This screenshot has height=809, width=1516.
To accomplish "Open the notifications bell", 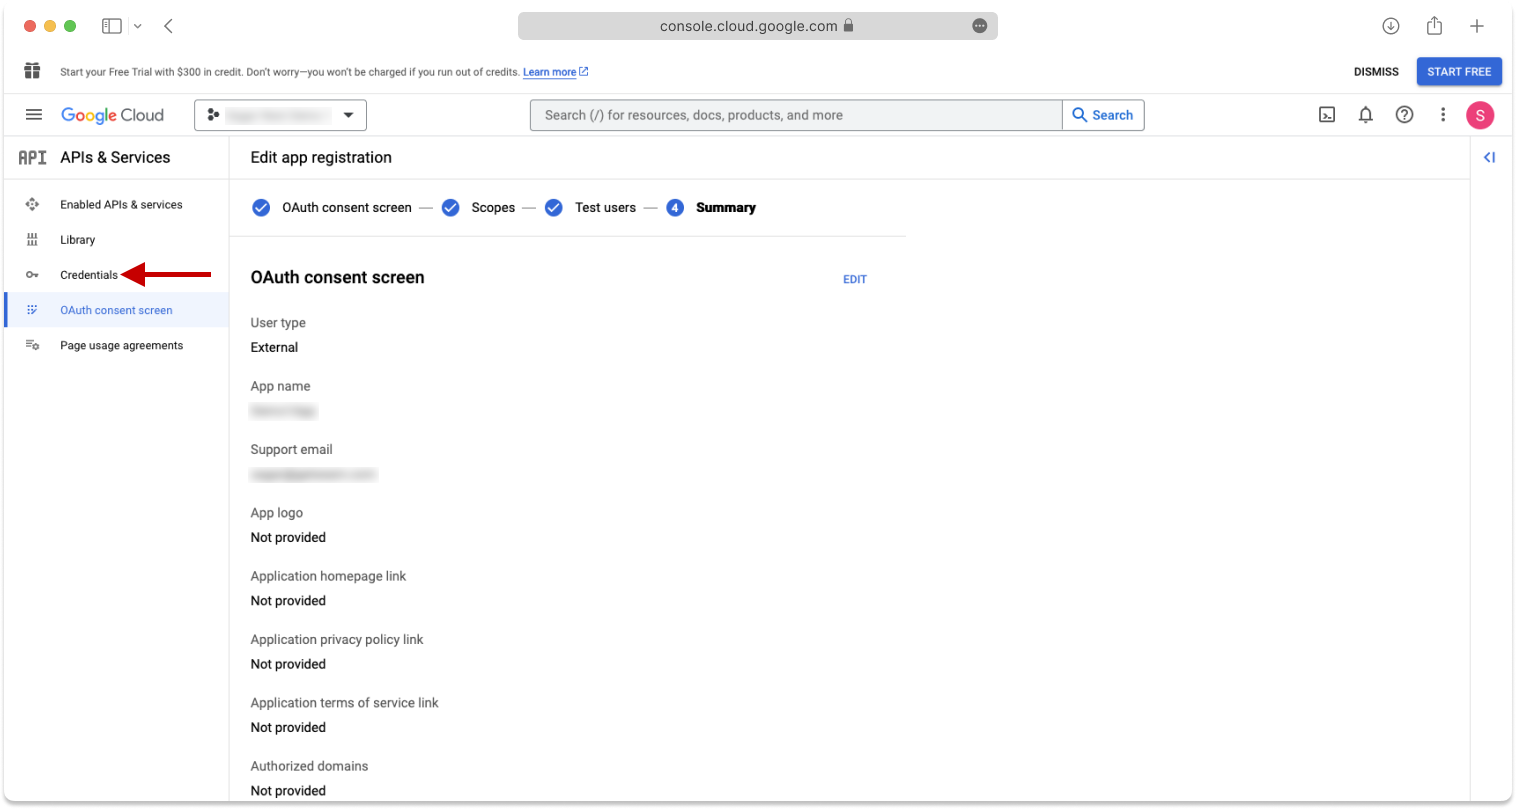I will point(1365,115).
